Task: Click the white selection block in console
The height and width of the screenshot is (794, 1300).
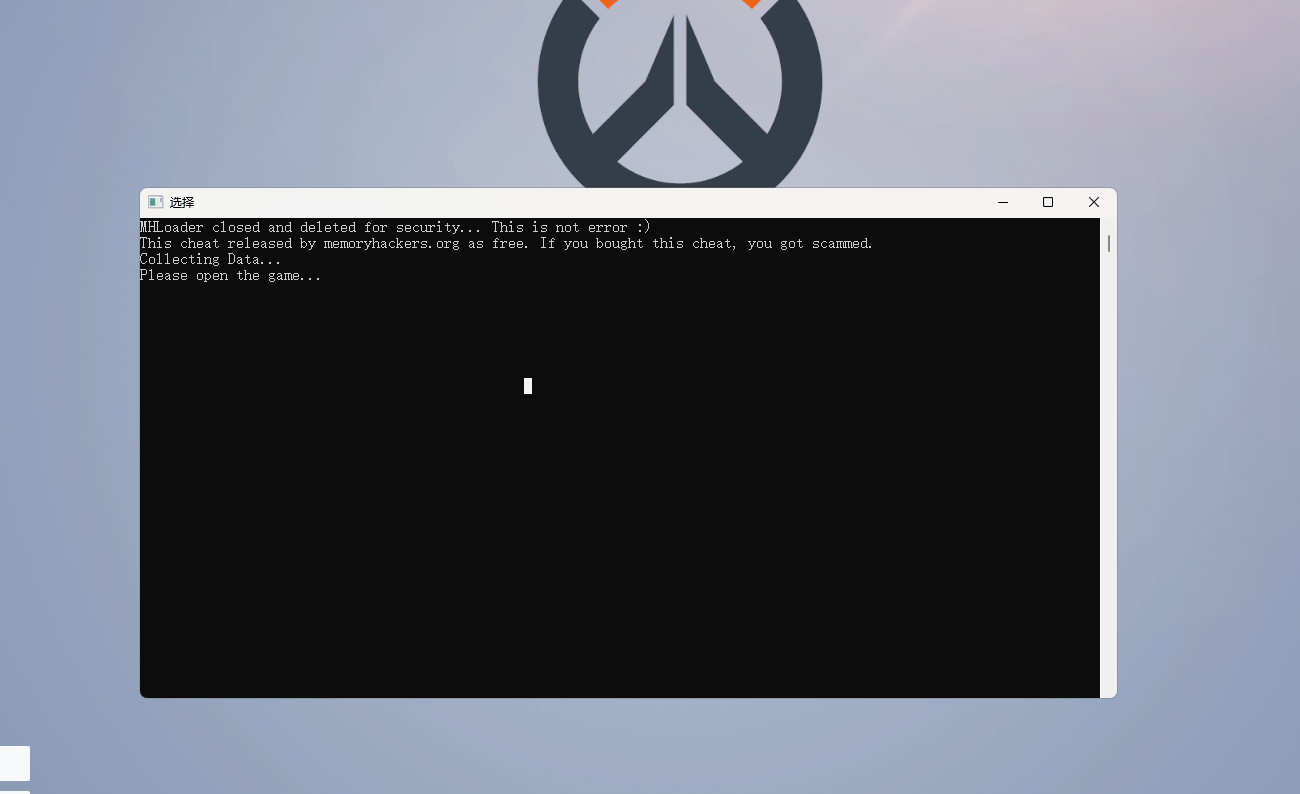Action: (528, 386)
